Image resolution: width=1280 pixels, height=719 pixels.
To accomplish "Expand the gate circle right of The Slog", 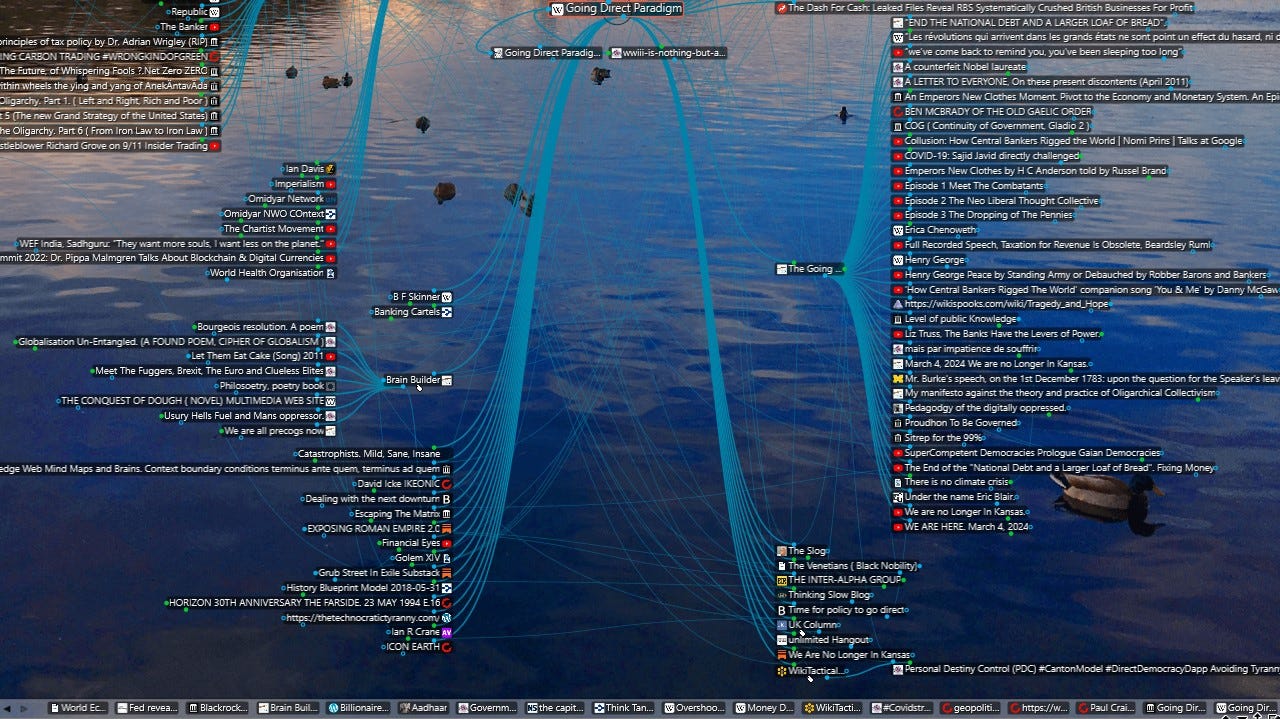I will click(829, 551).
